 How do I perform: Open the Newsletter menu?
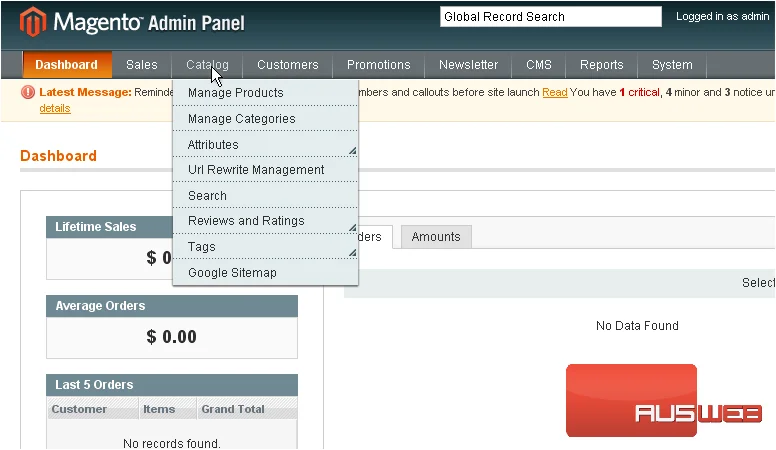coord(468,65)
